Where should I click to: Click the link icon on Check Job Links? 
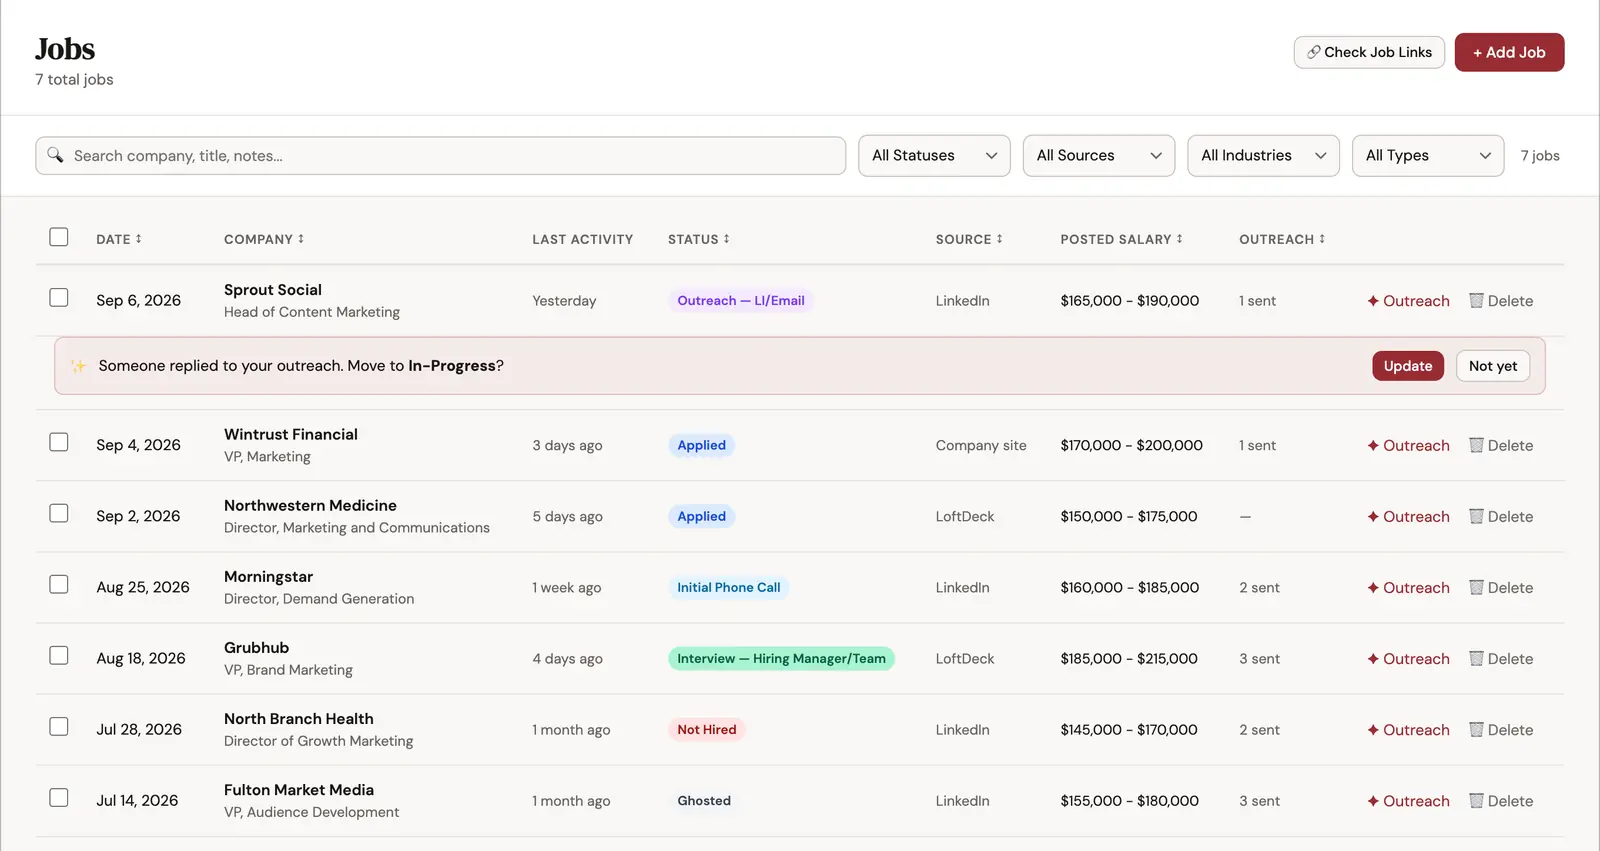1314,52
